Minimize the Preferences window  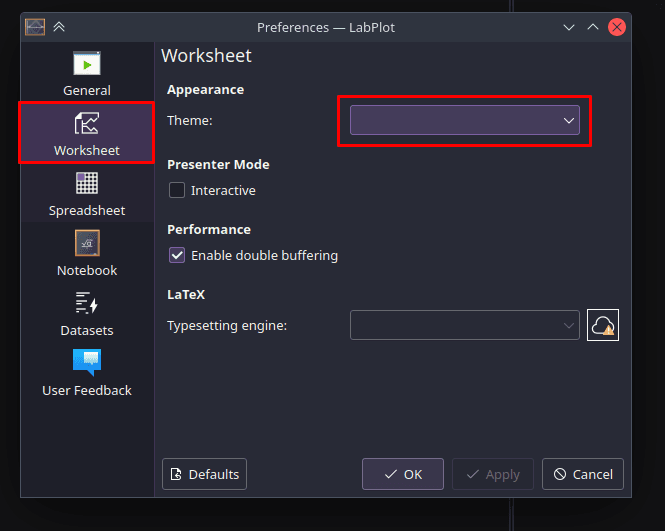point(569,28)
